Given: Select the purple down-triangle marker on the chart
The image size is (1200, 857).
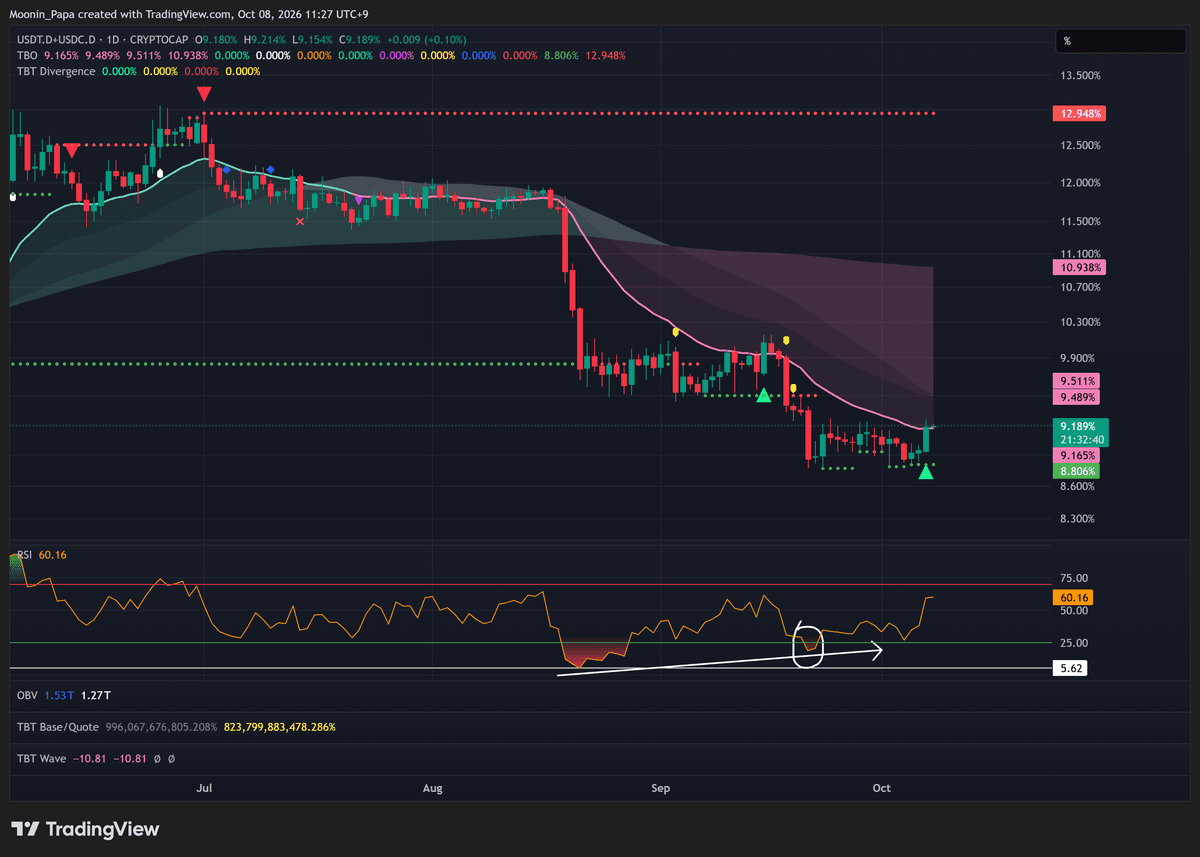Looking at the screenshot, I should pos(358,201).
